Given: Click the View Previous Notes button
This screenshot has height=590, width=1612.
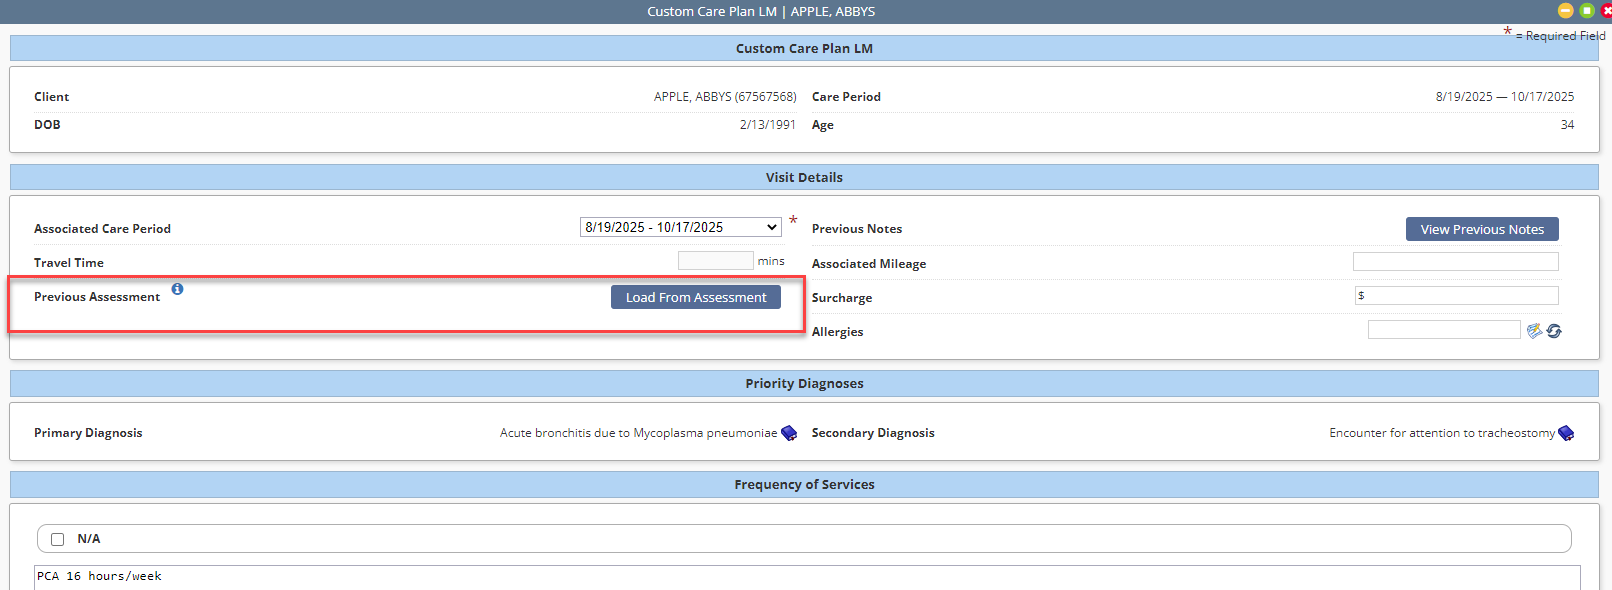Looking at the screenshot, I should pyautogui.click(x=1481, y=229).
